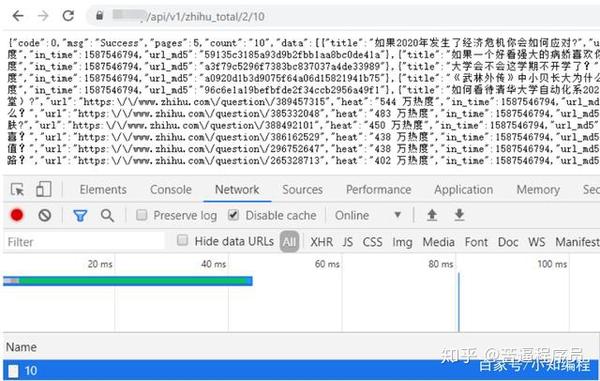Screen dimensions: 600x381
Task: Open the Performance tab
Action: pos(378,189)
